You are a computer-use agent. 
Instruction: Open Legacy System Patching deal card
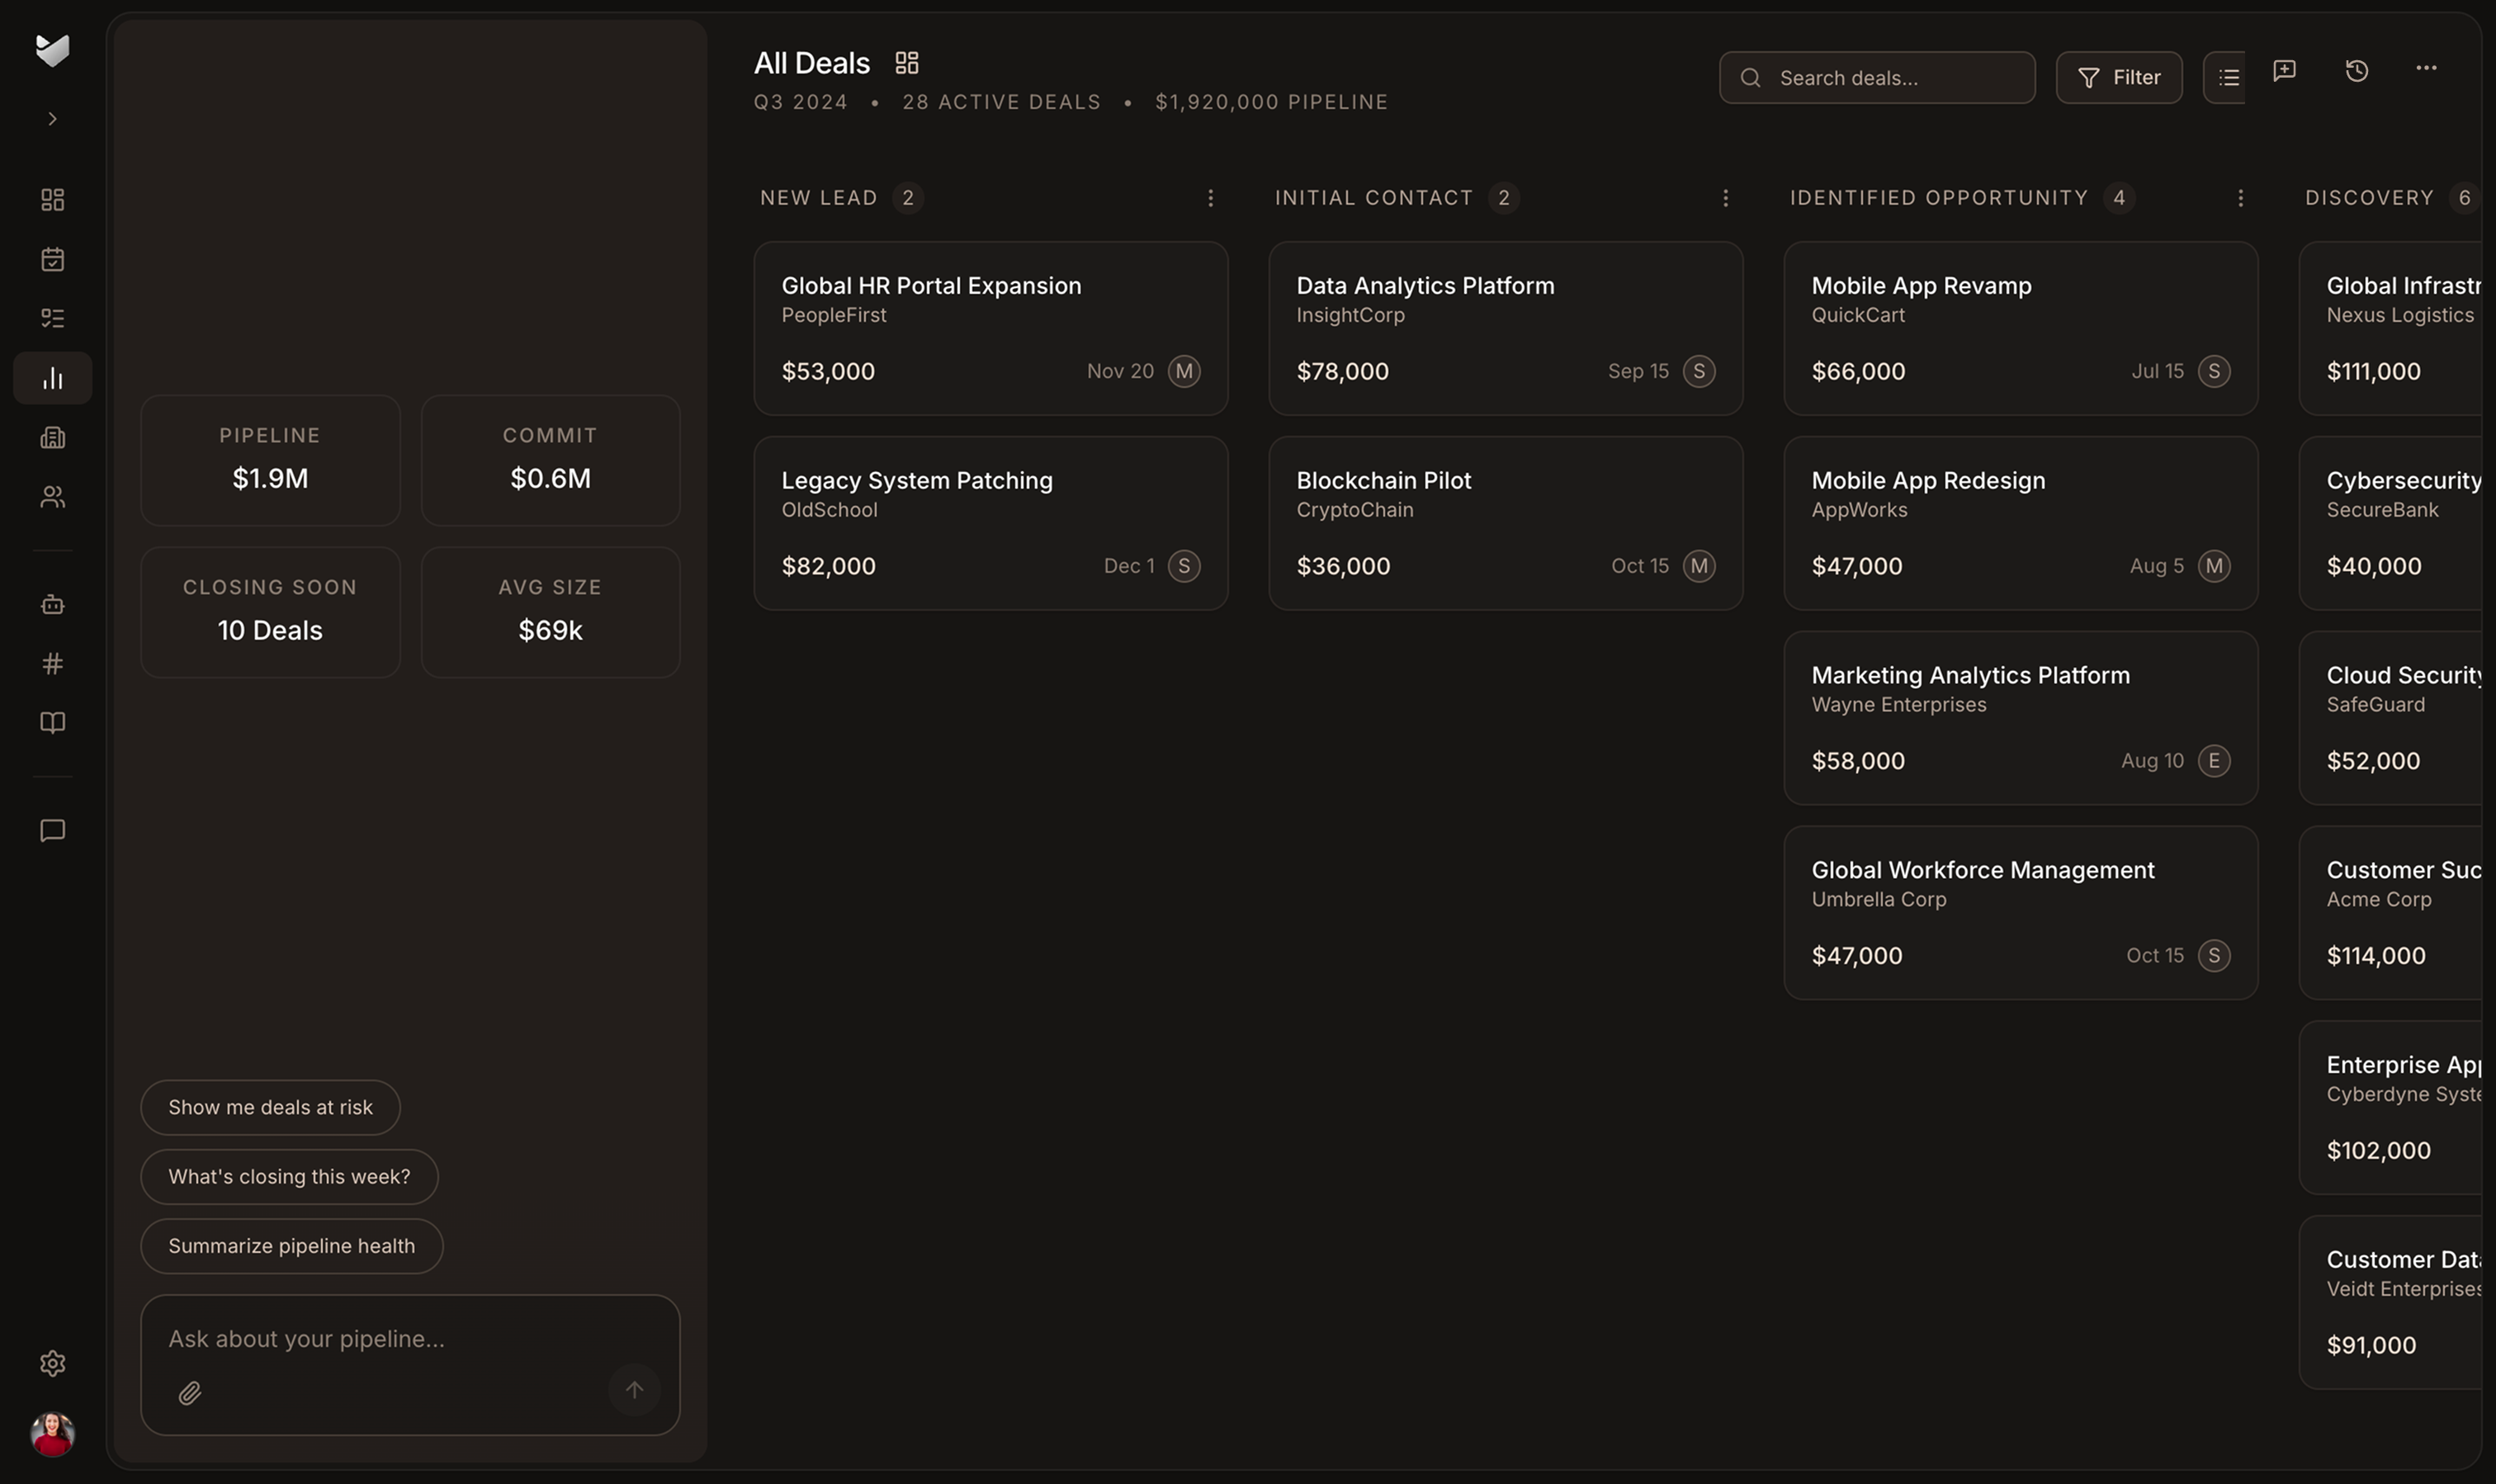990,523
